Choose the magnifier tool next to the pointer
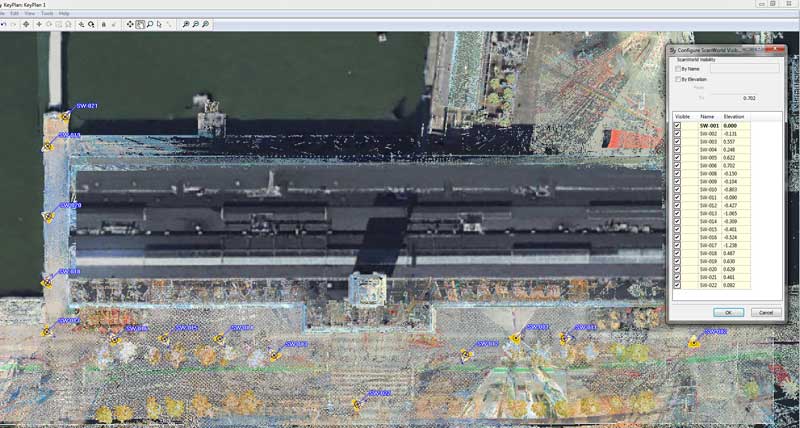Viewport: 800px width, 428px height. pyautogui.click(x=150, y=24)
